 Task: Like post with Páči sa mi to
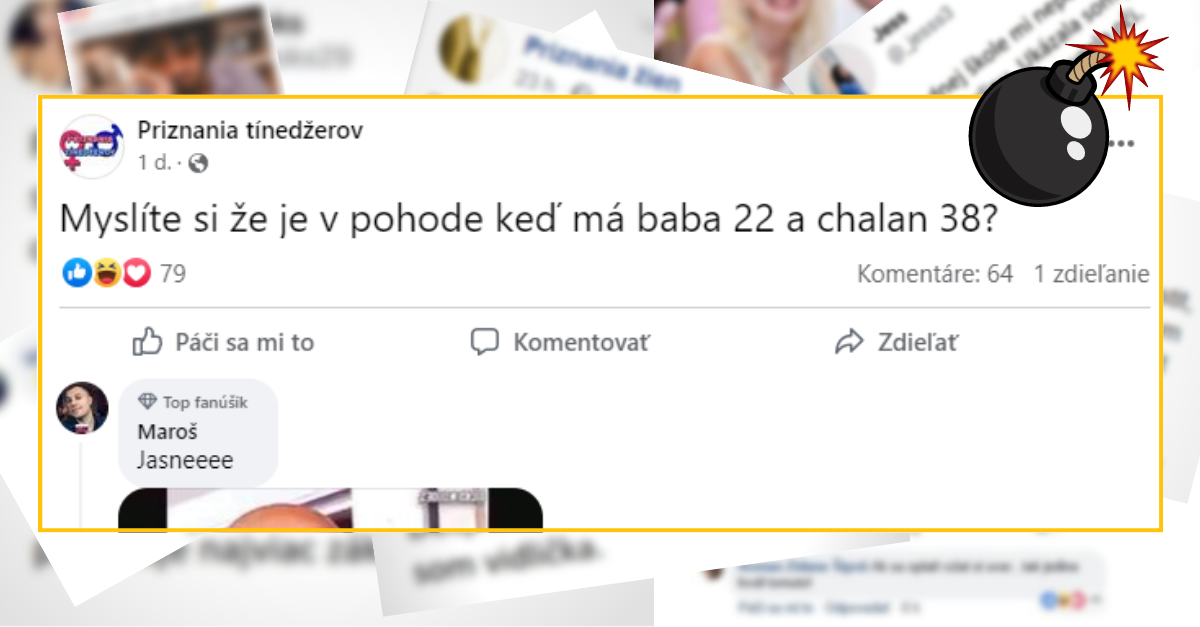pyautogui.click(x=224, y=342)
